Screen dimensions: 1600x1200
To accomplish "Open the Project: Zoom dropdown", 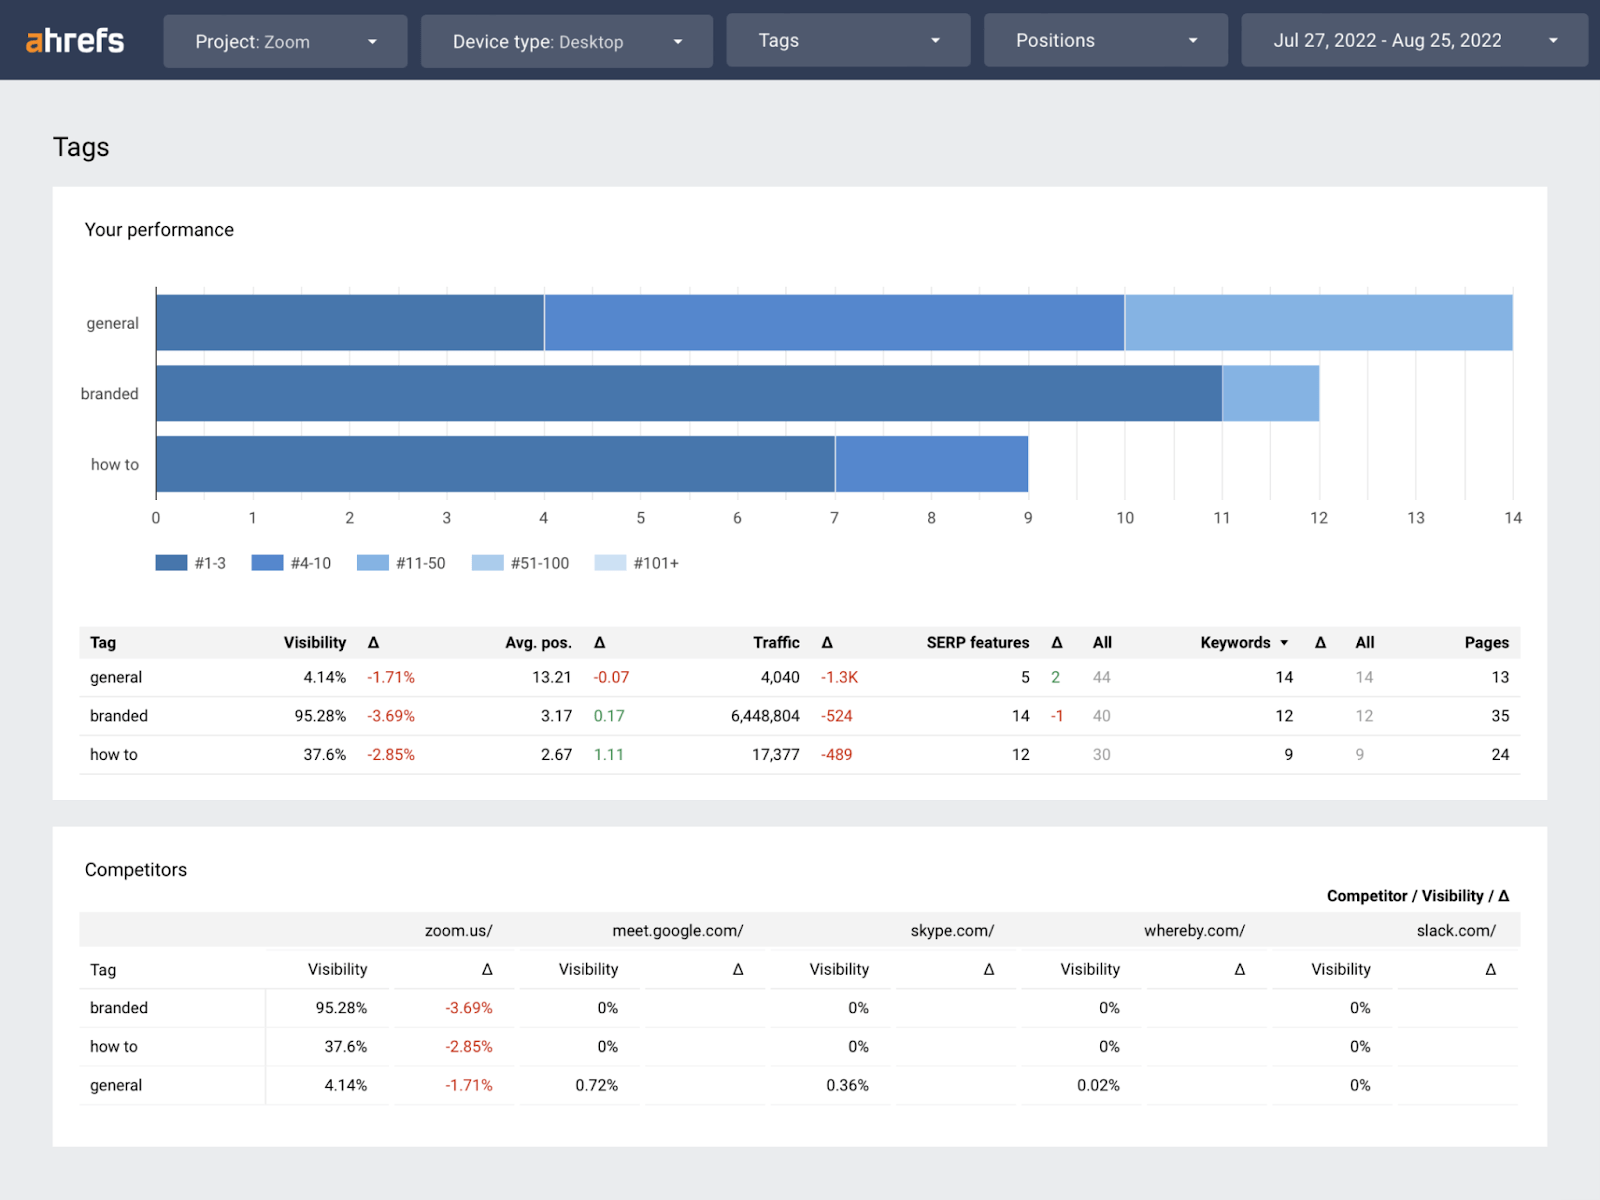I will [285, 41].
